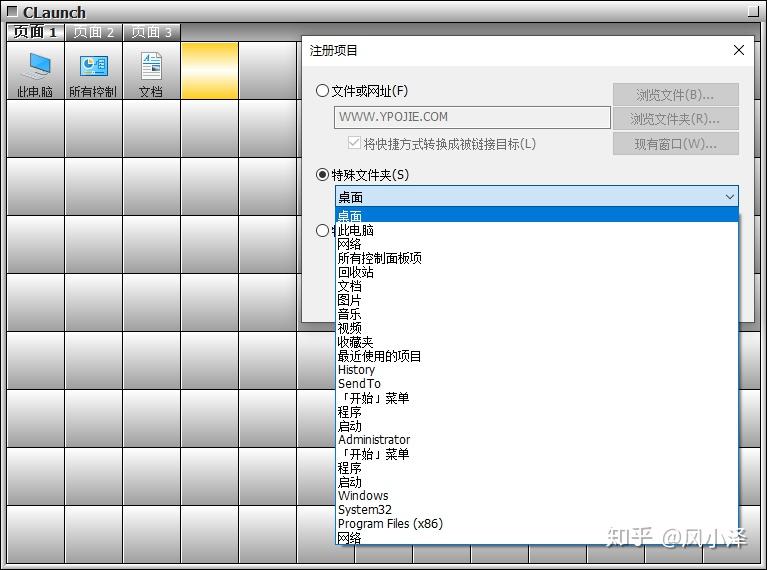This screenshot has width=767, height=570.
Task: Open the 此电脑 launcher icon
Action: (35, 70)
